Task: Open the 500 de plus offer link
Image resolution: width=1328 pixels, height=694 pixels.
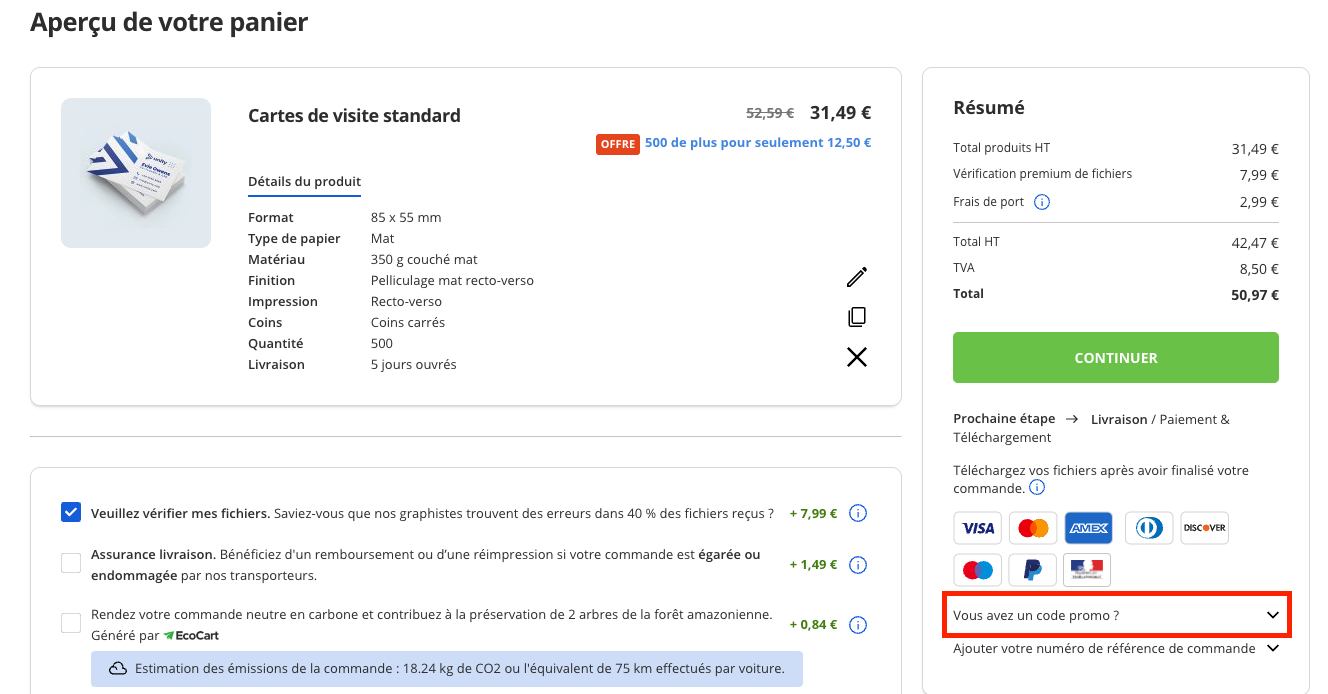Action: pos(757,143)
